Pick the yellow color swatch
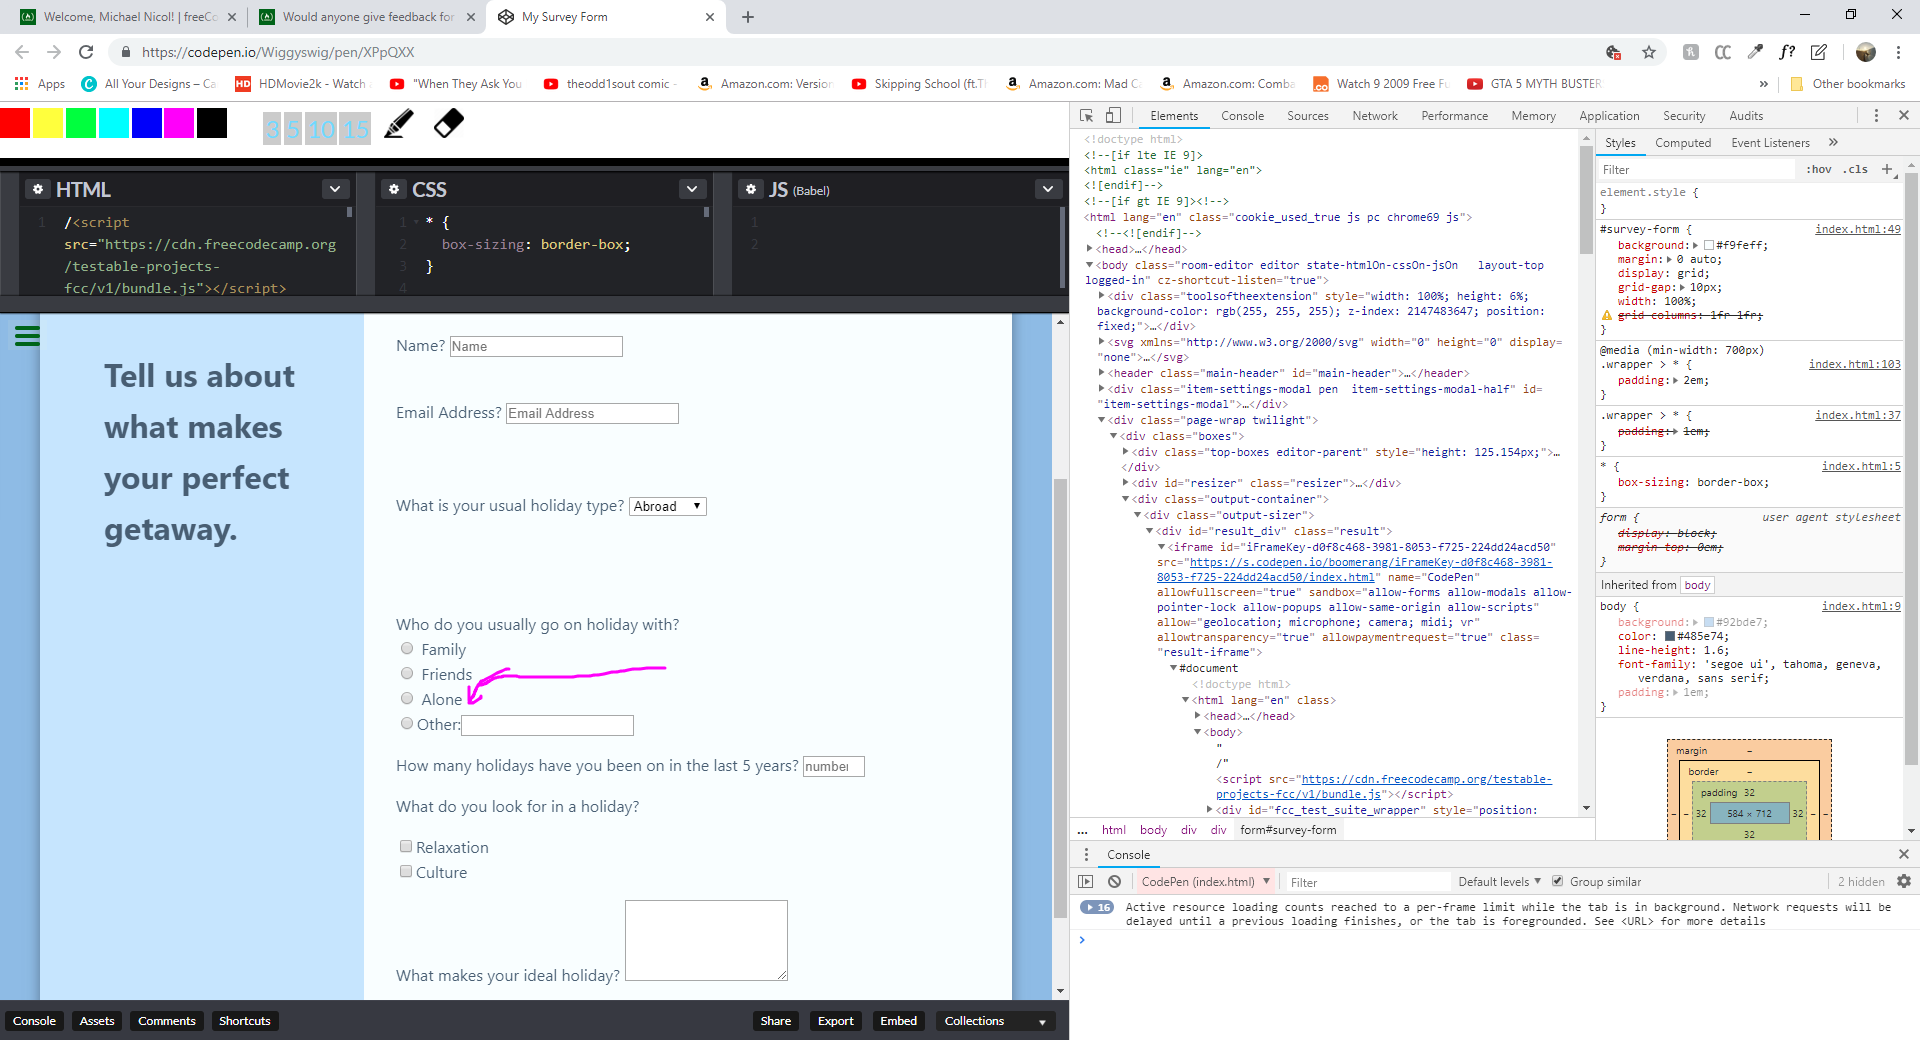The width and height of the screenshot is (1920, 1040). coord(48,123)
